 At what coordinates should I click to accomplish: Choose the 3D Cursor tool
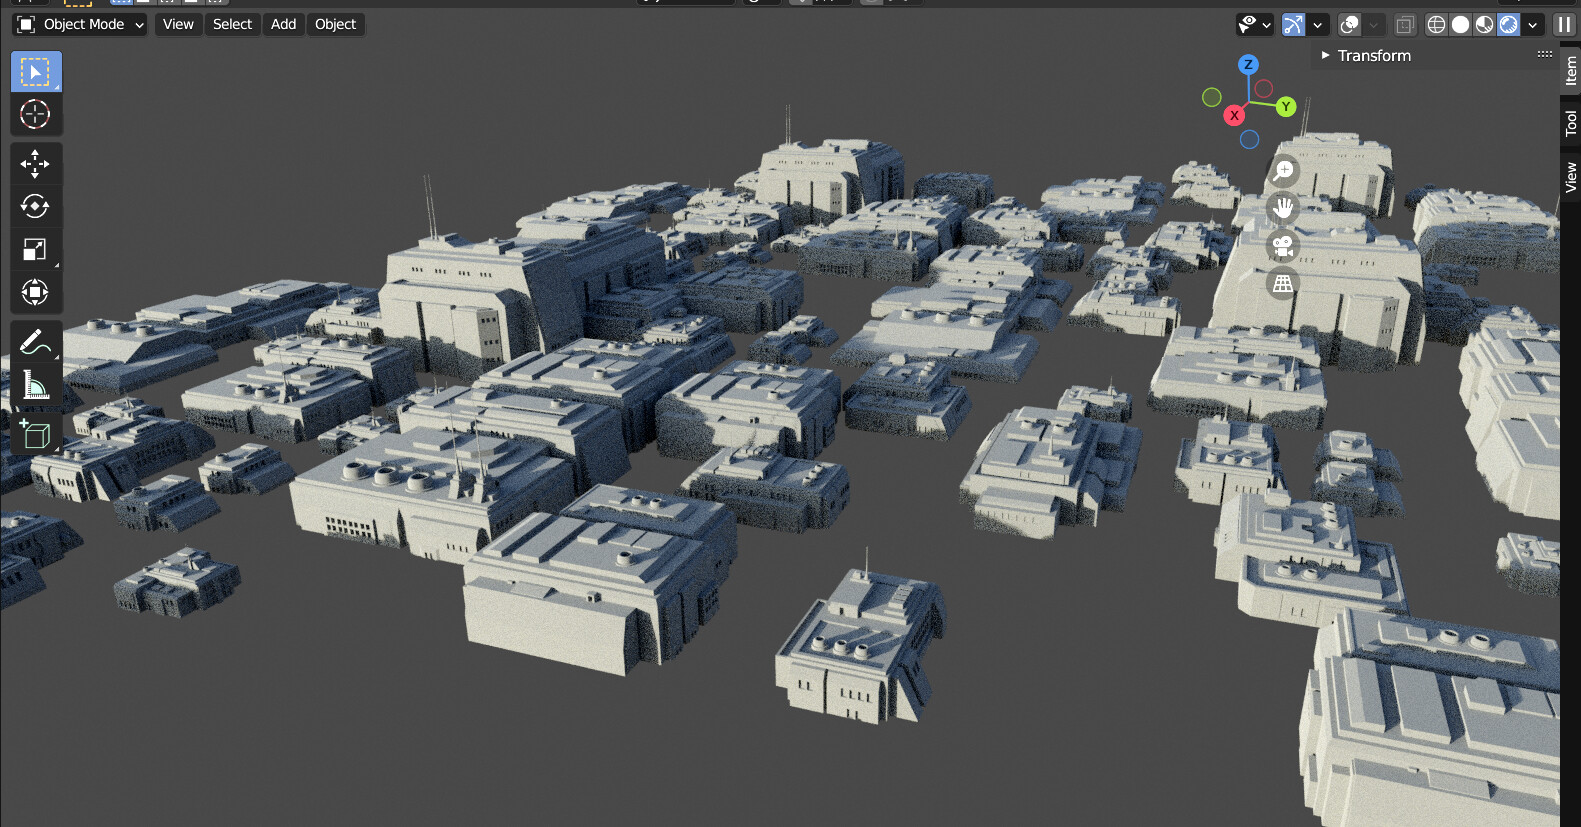(36, 114)
